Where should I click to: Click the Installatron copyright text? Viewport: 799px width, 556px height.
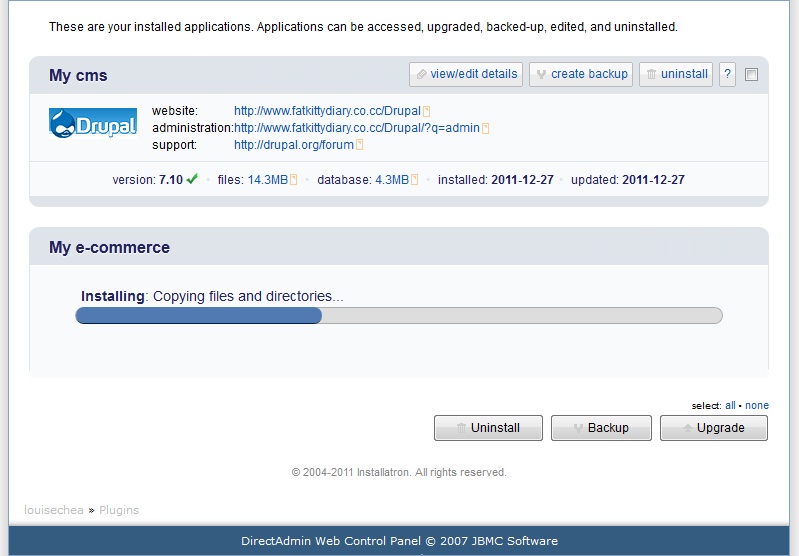point(399,472)
